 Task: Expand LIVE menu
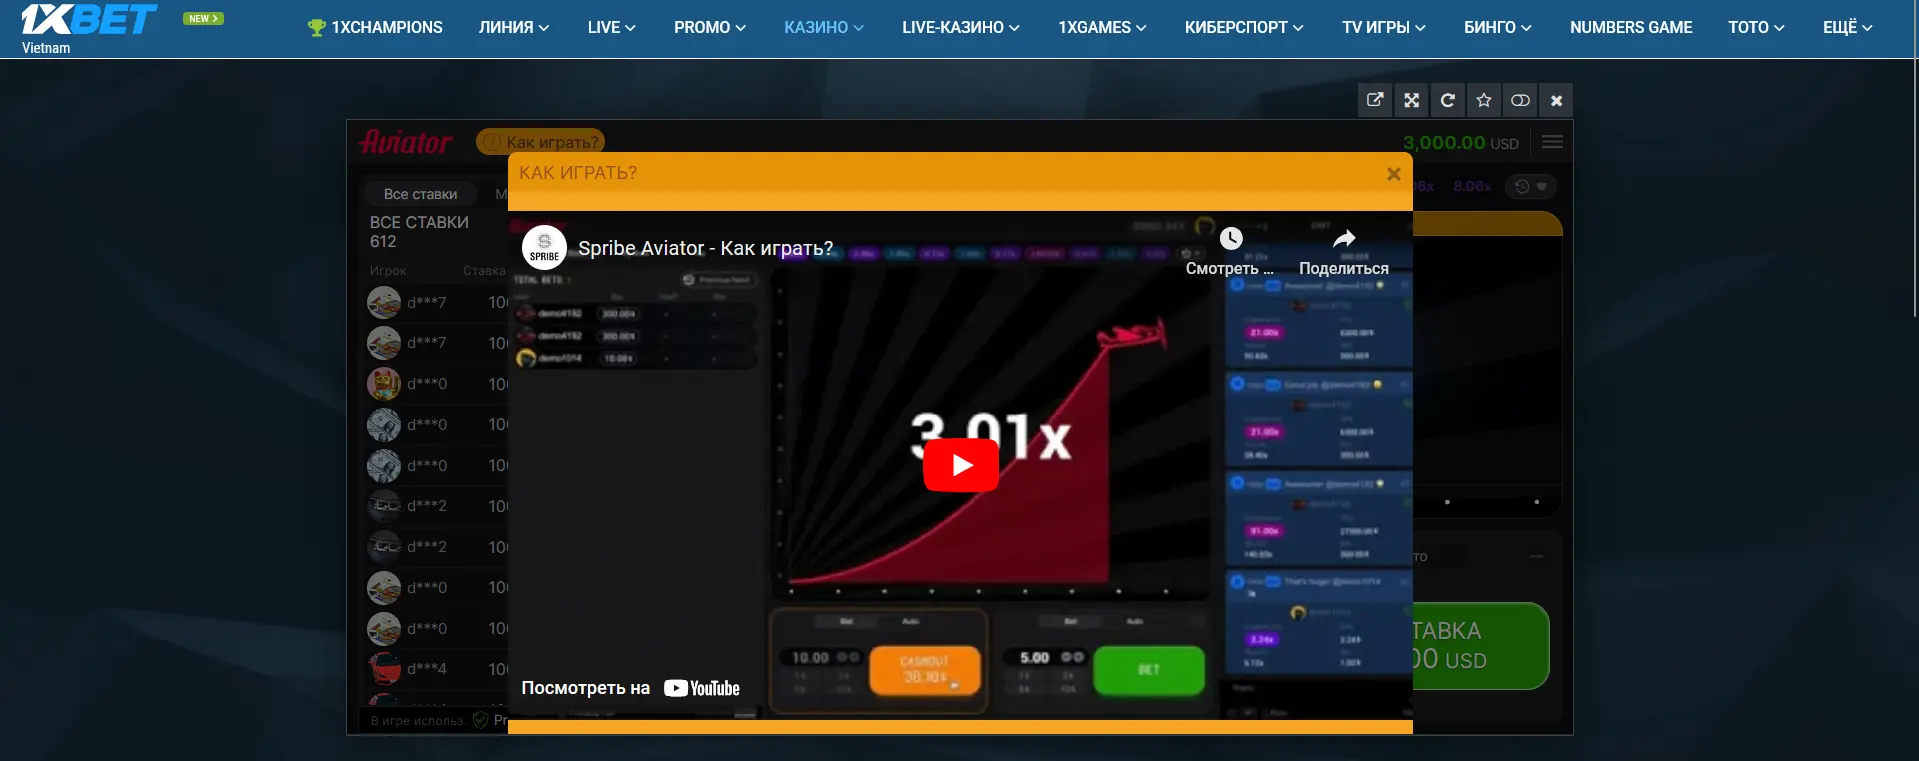point(611,28)
